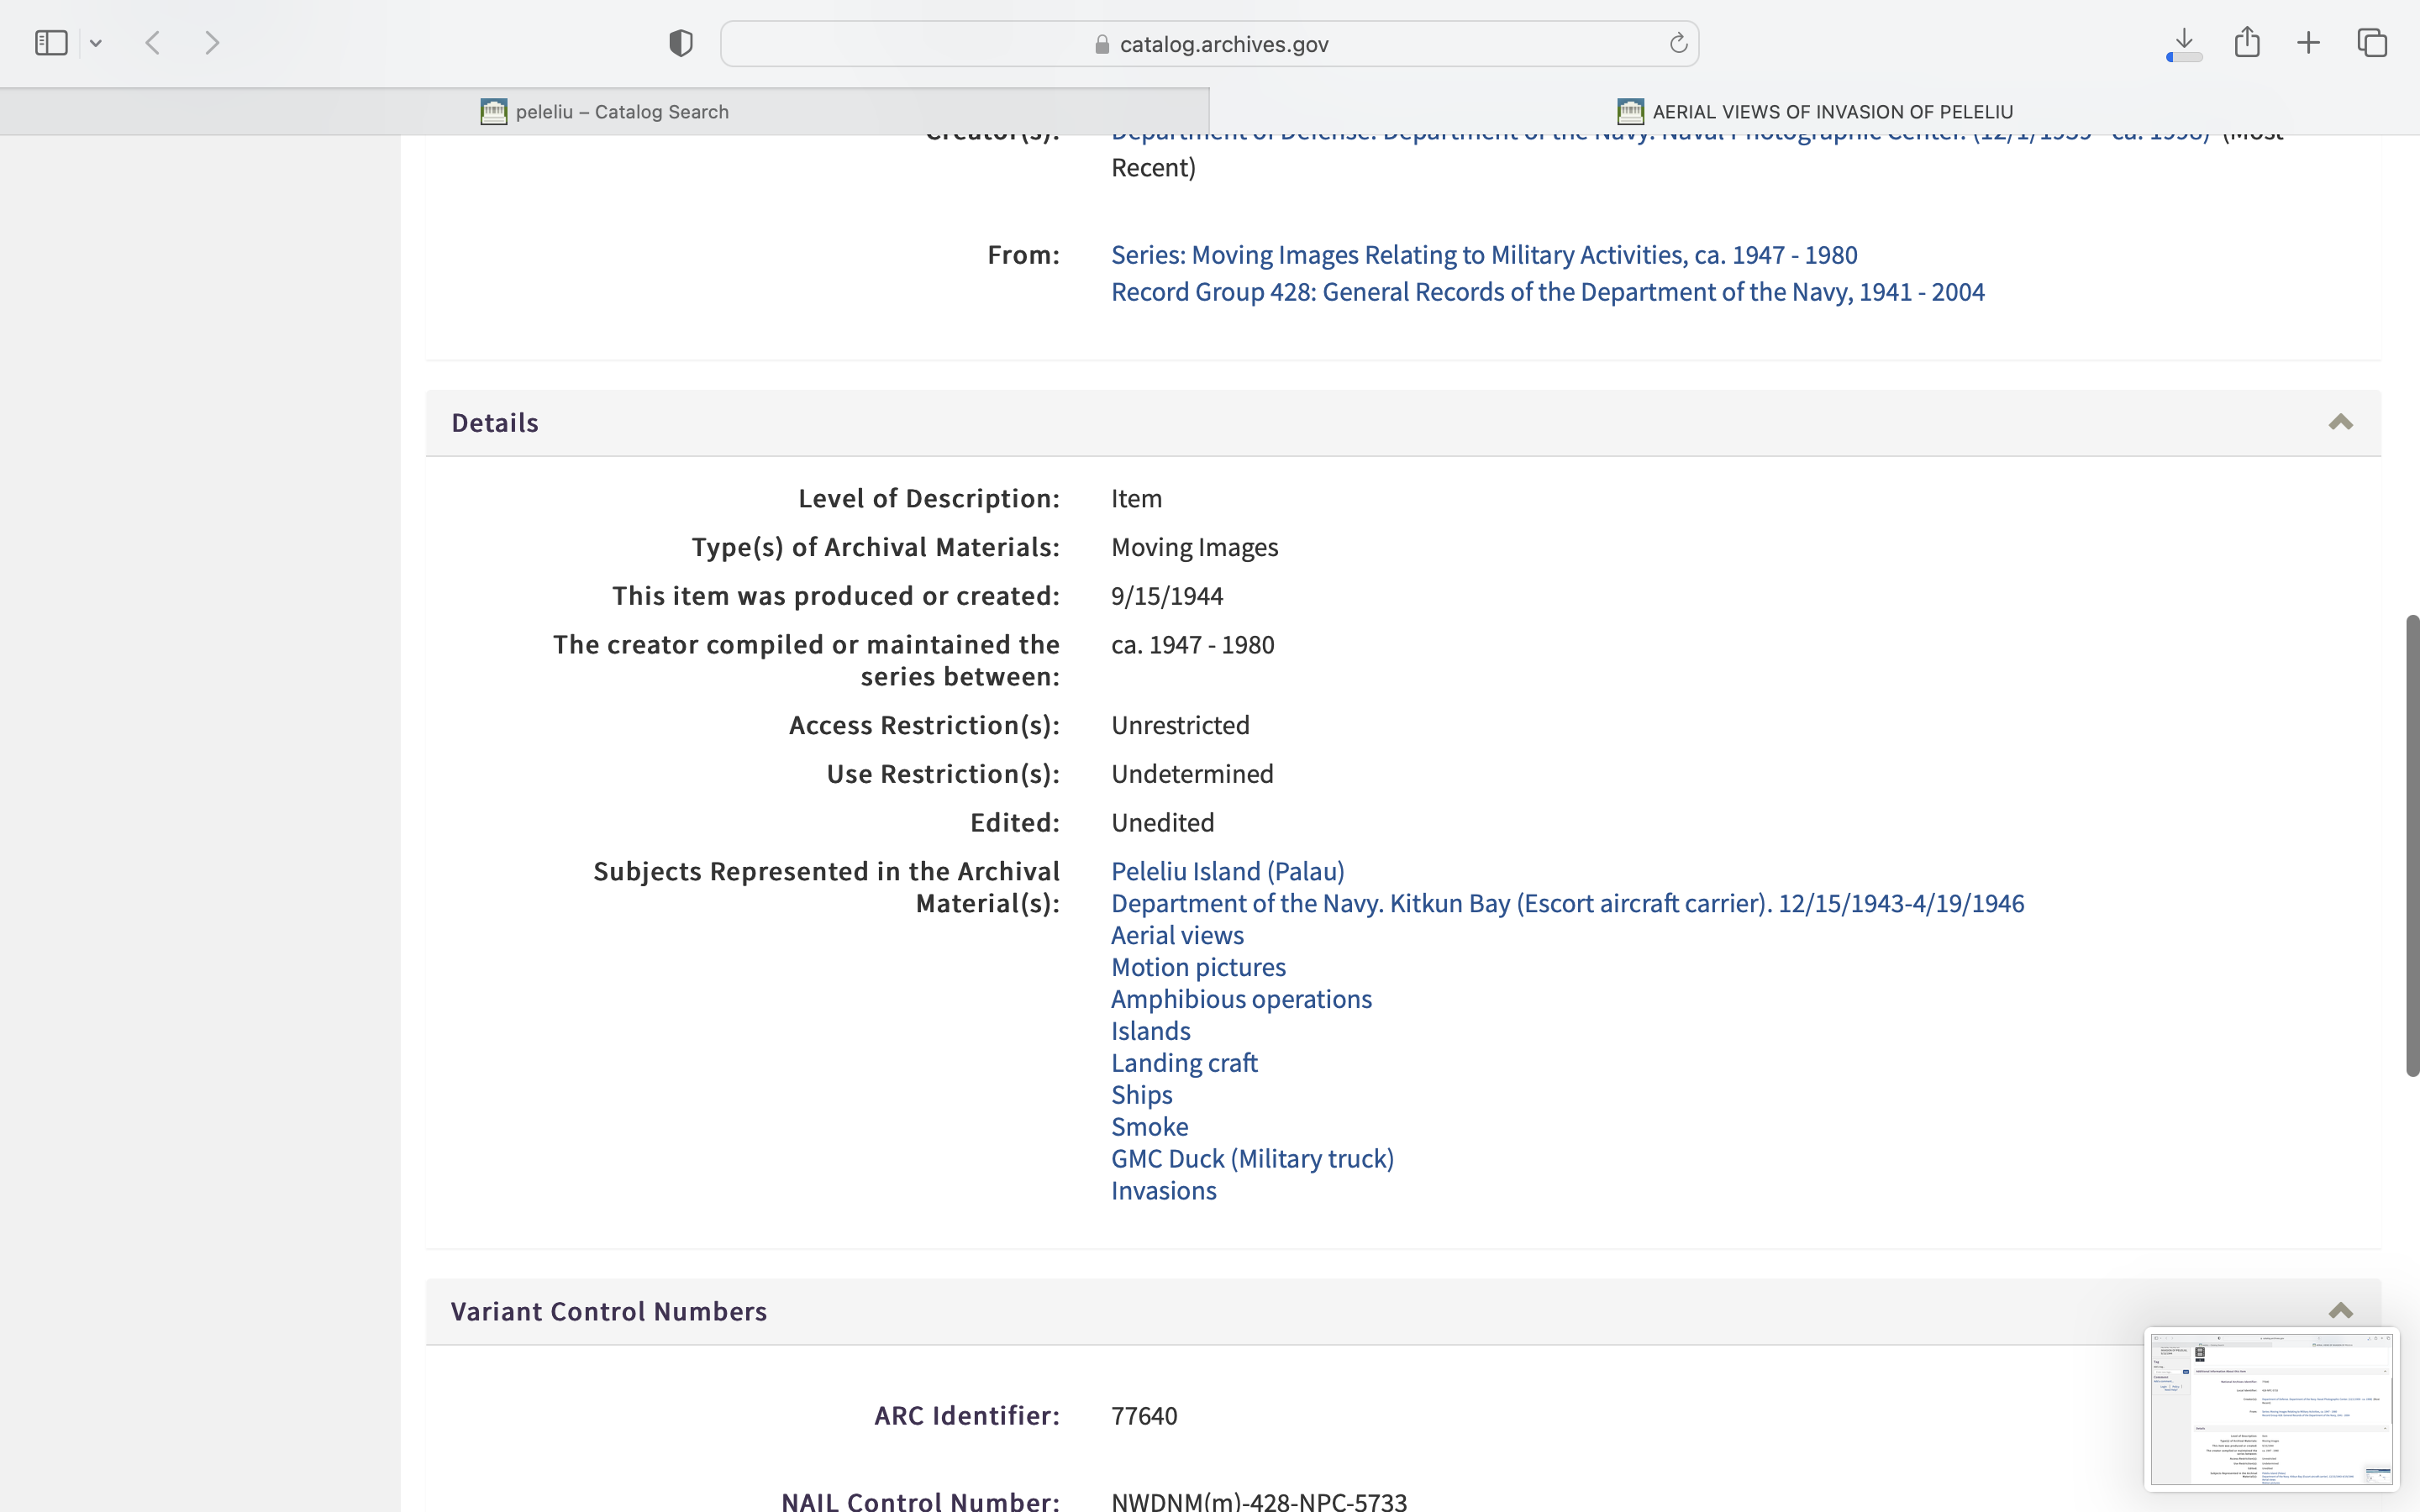Open the privacy shield report icon
The image size is (2420, 1512).
(680, 43)
